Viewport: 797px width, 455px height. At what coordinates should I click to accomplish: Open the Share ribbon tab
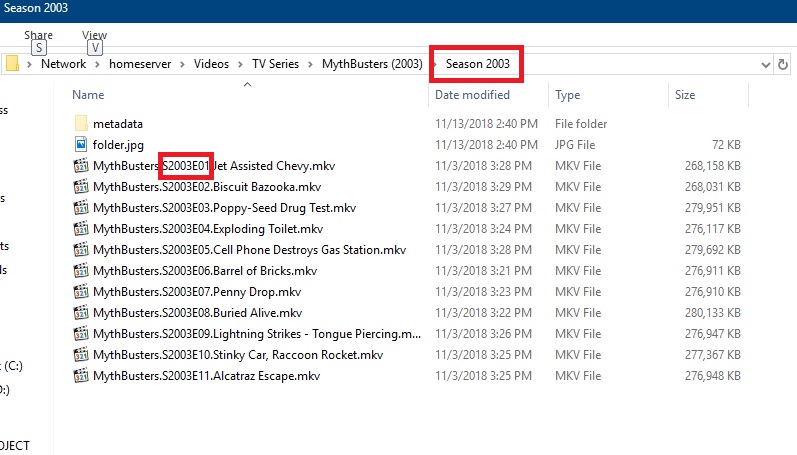click(x=38, y=35)
